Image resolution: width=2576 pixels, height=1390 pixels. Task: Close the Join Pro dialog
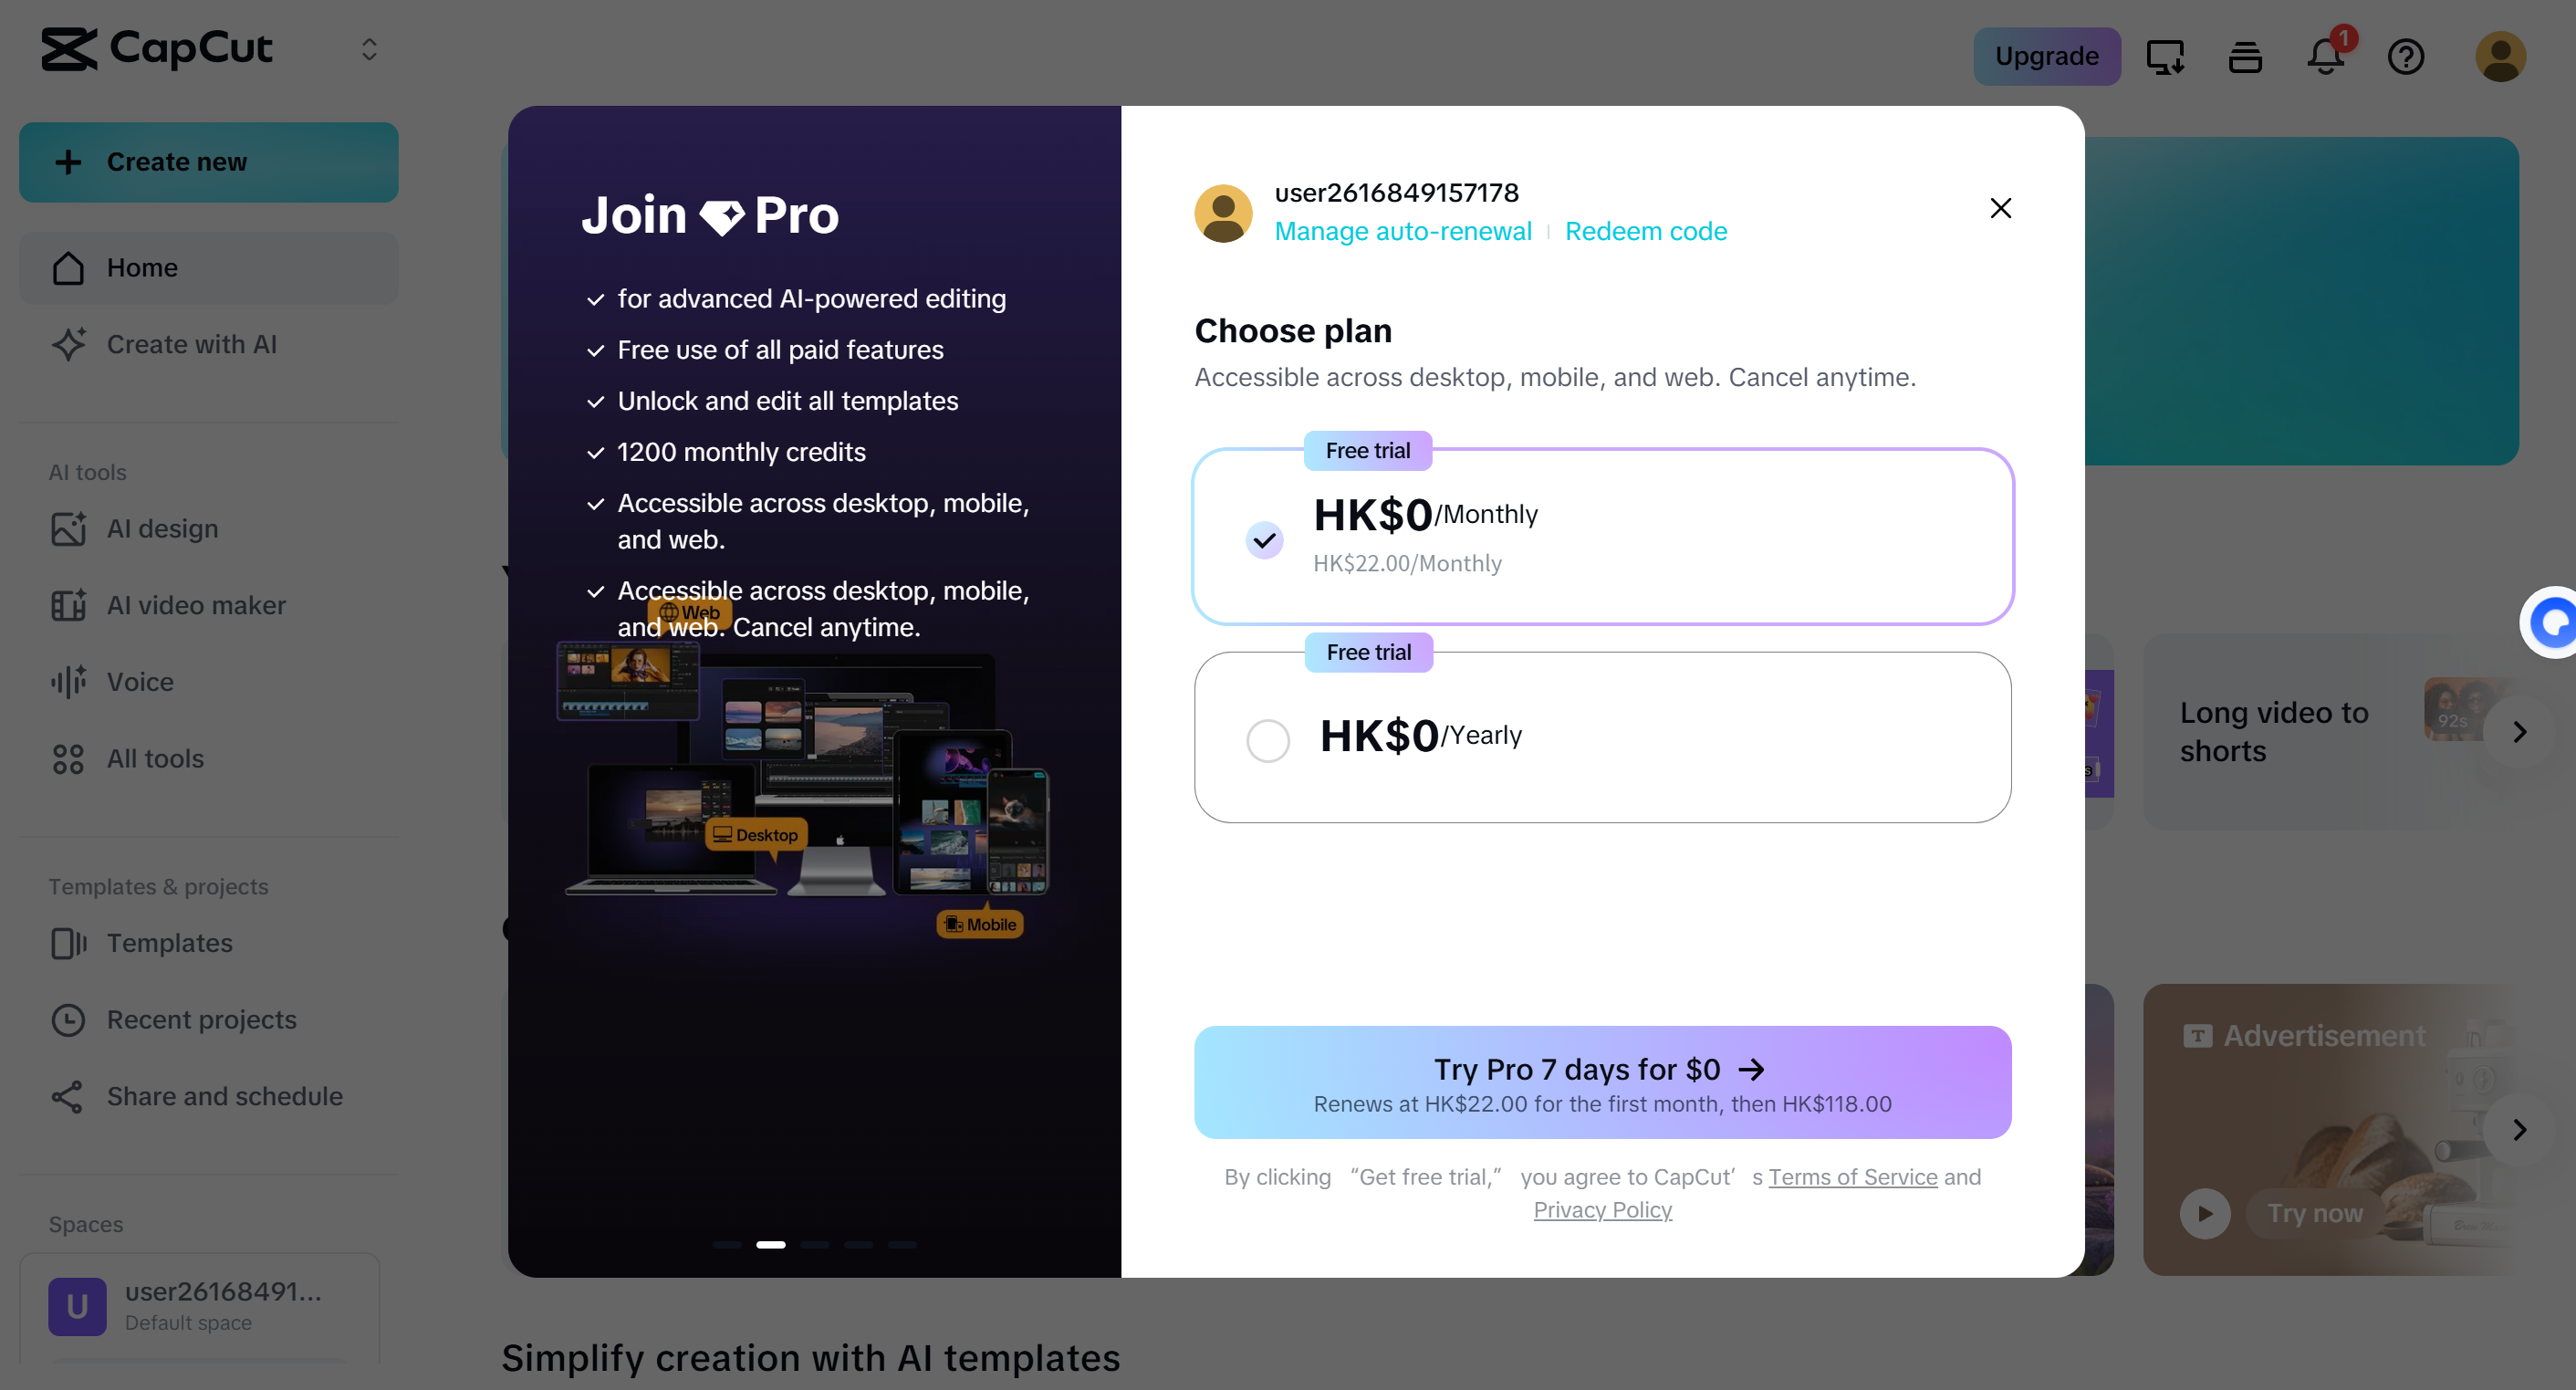tap(2000, 208)
